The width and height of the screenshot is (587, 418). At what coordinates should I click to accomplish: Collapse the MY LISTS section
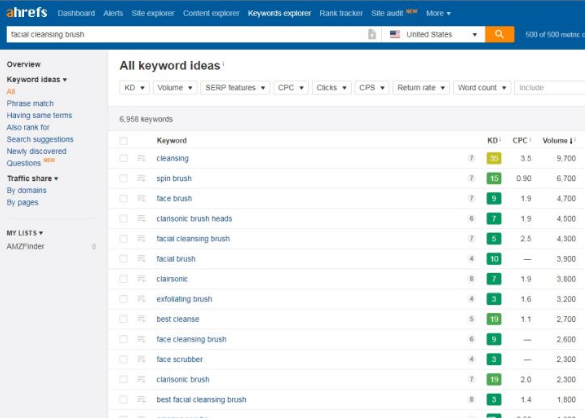coord(24,233)
